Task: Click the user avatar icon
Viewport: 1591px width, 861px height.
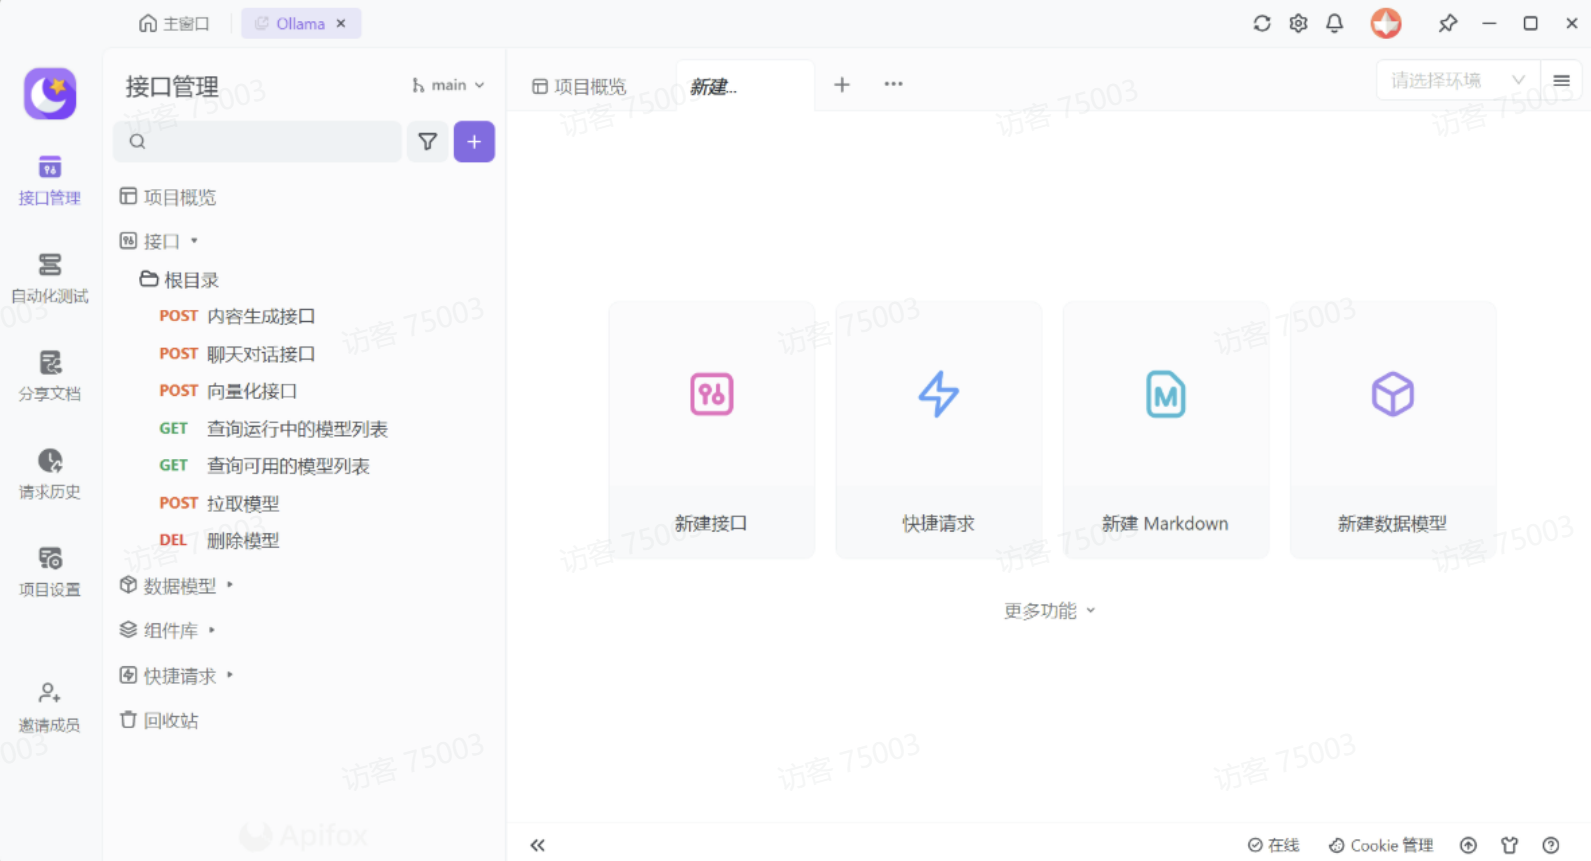Action: pos(1386,23)
